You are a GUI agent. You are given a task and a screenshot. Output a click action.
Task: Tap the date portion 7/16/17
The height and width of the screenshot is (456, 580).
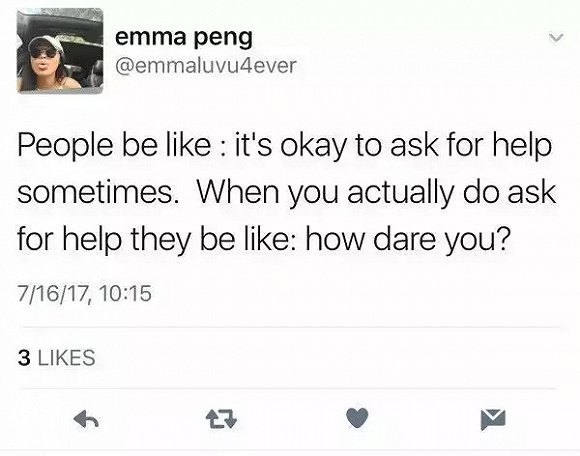(x=53, y=293)
